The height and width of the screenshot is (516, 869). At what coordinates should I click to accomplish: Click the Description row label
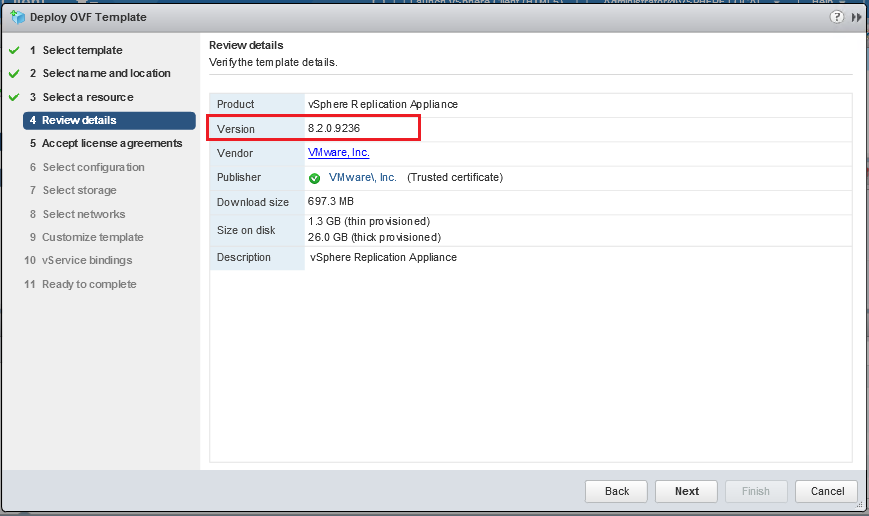[244, 257]
